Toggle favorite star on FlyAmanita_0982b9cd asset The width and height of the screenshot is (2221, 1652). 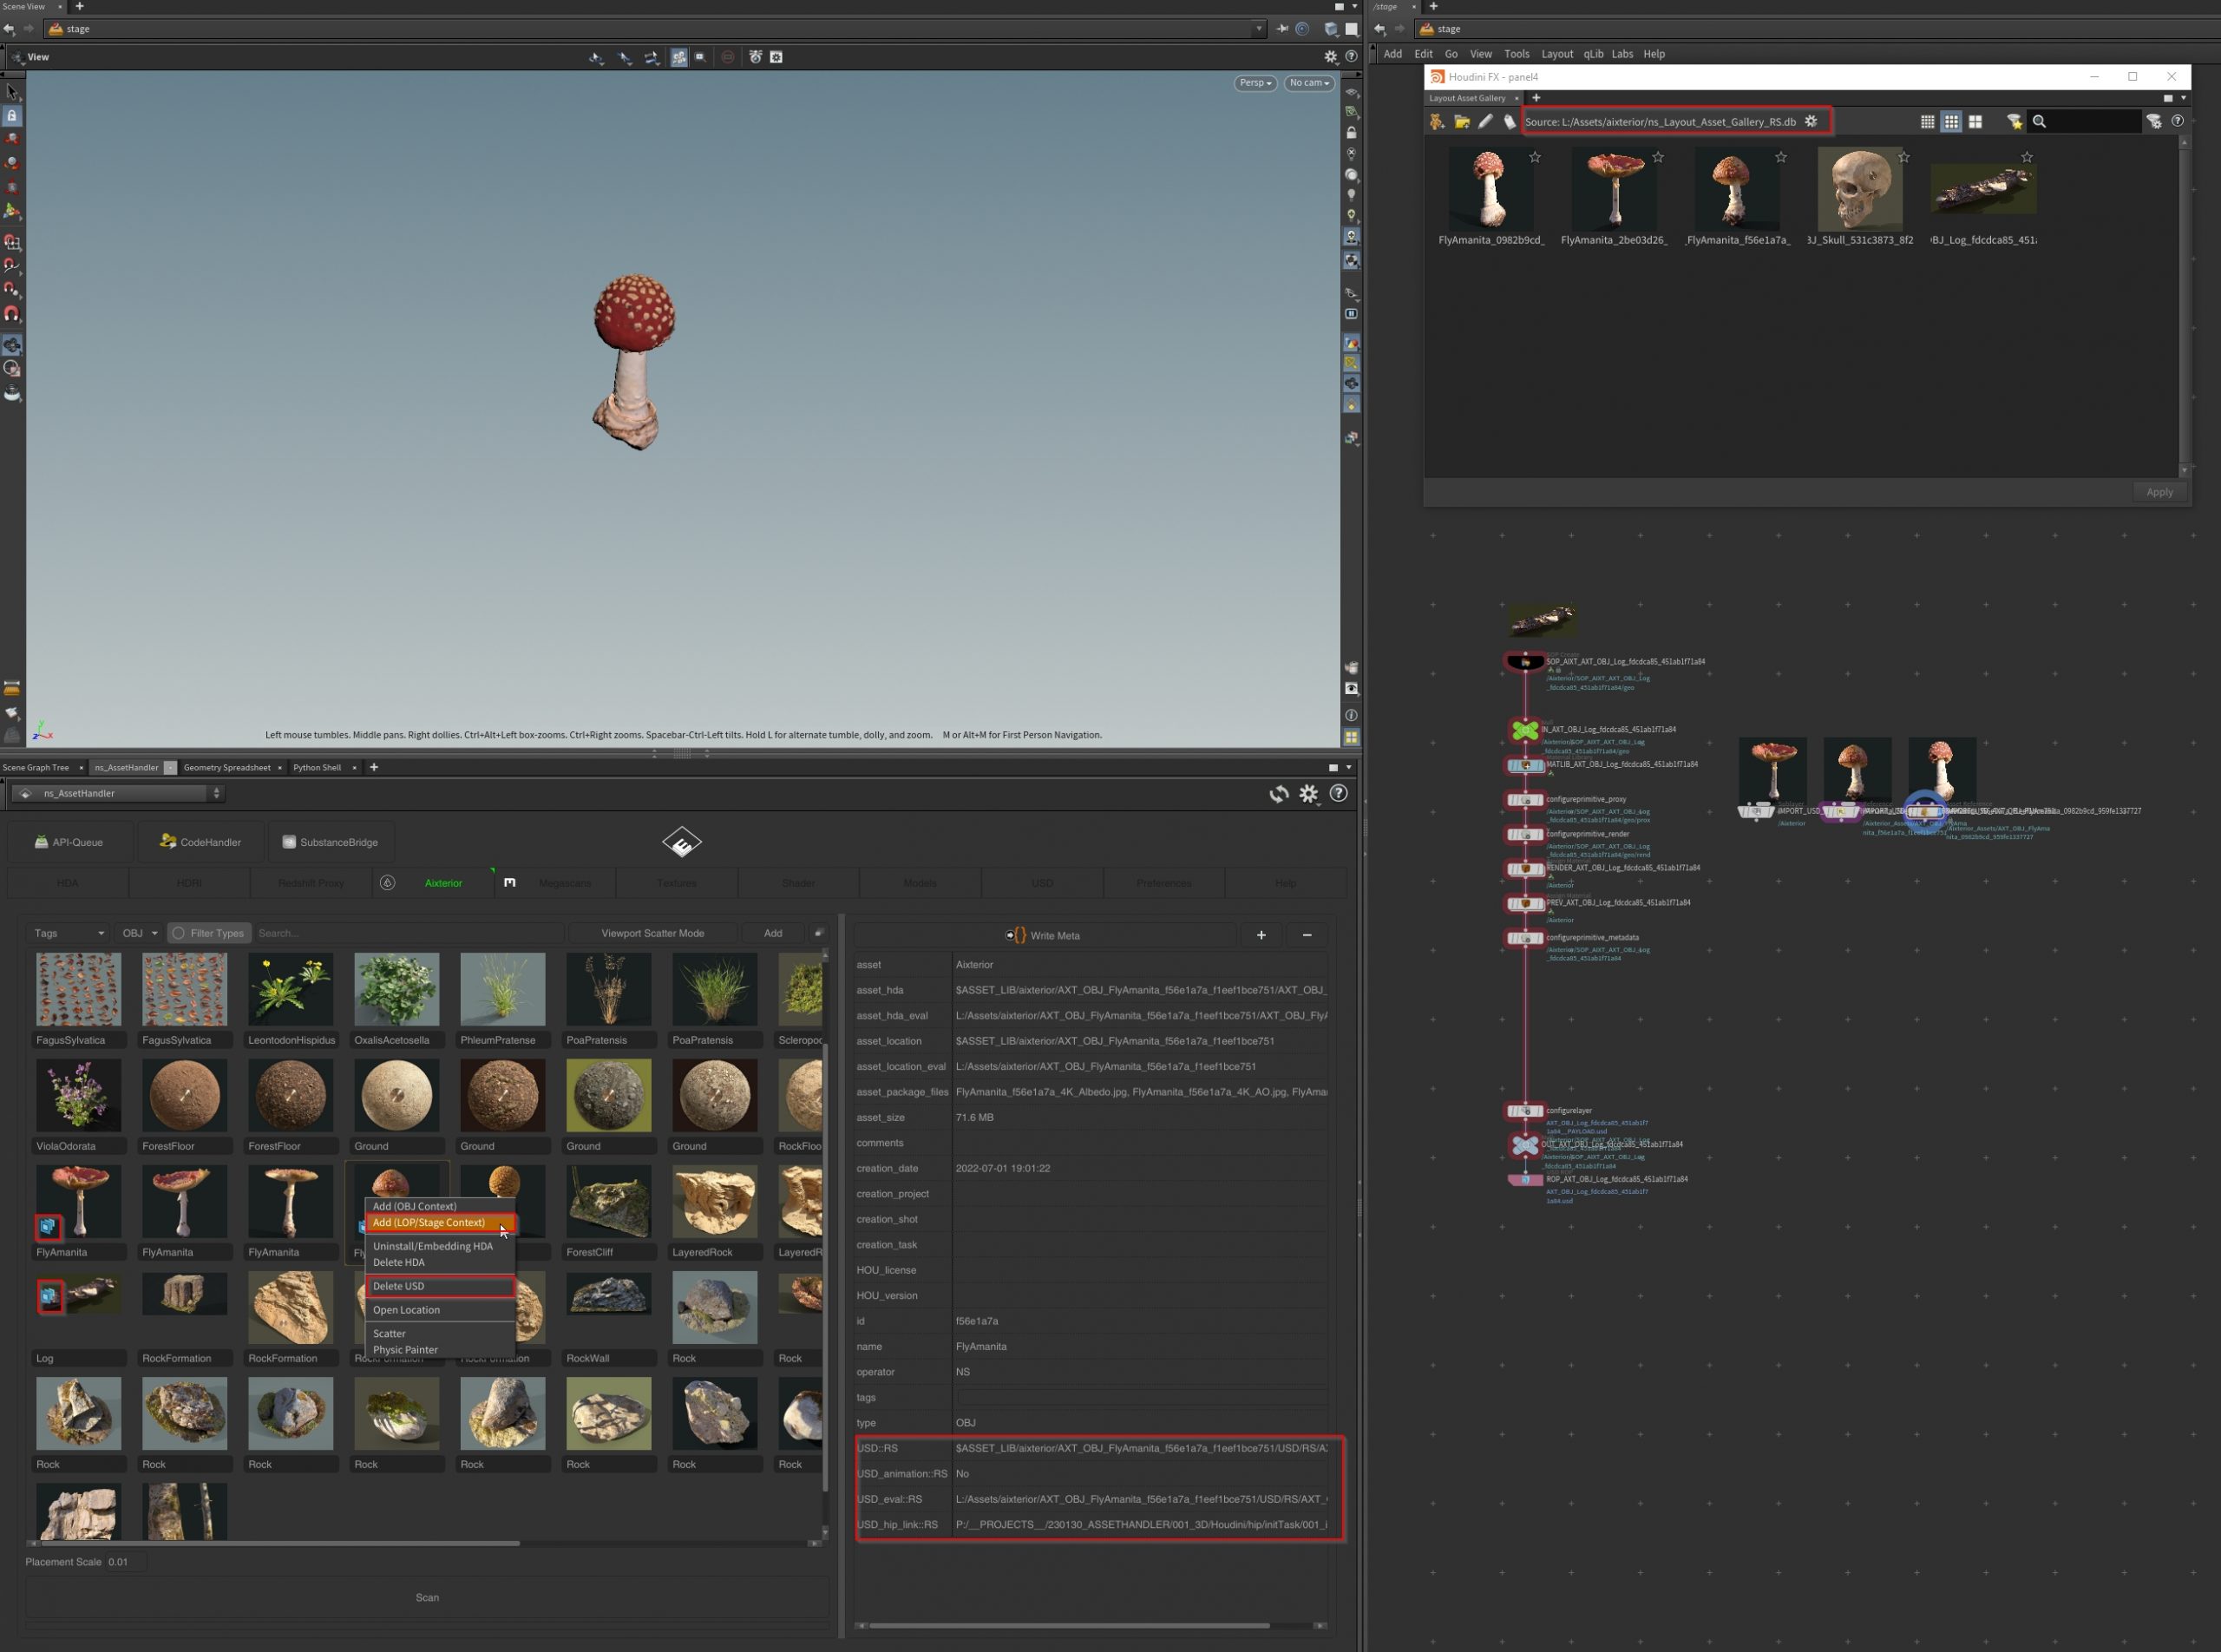(x=1535, y=157)
